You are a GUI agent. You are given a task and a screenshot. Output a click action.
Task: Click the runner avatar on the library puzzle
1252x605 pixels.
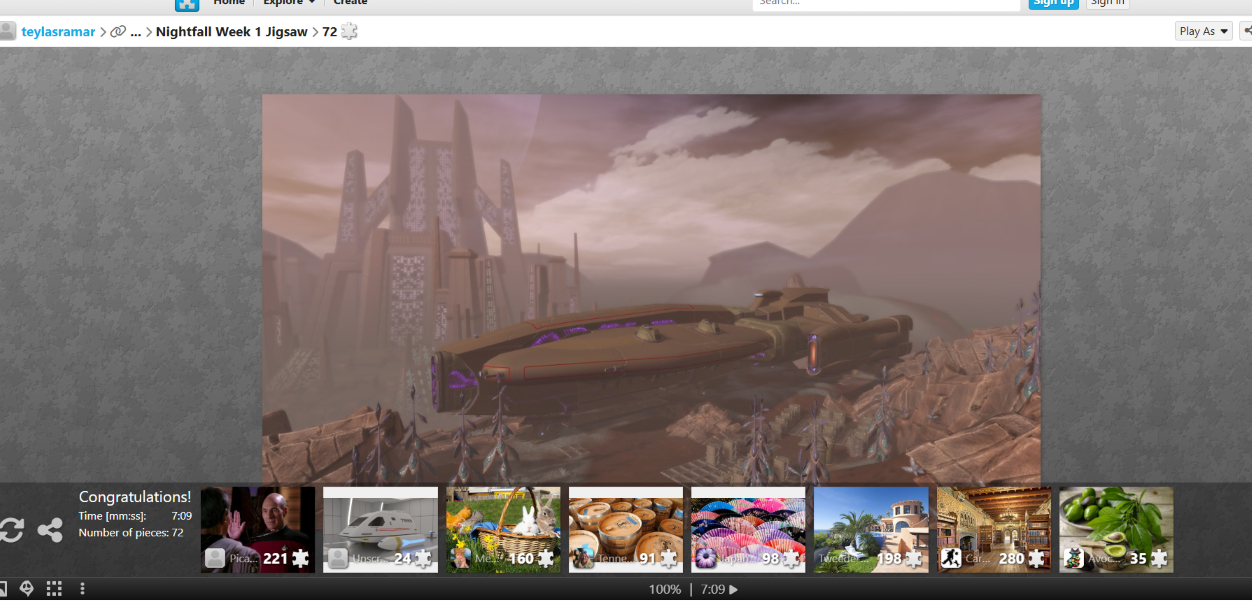point(951,559)
